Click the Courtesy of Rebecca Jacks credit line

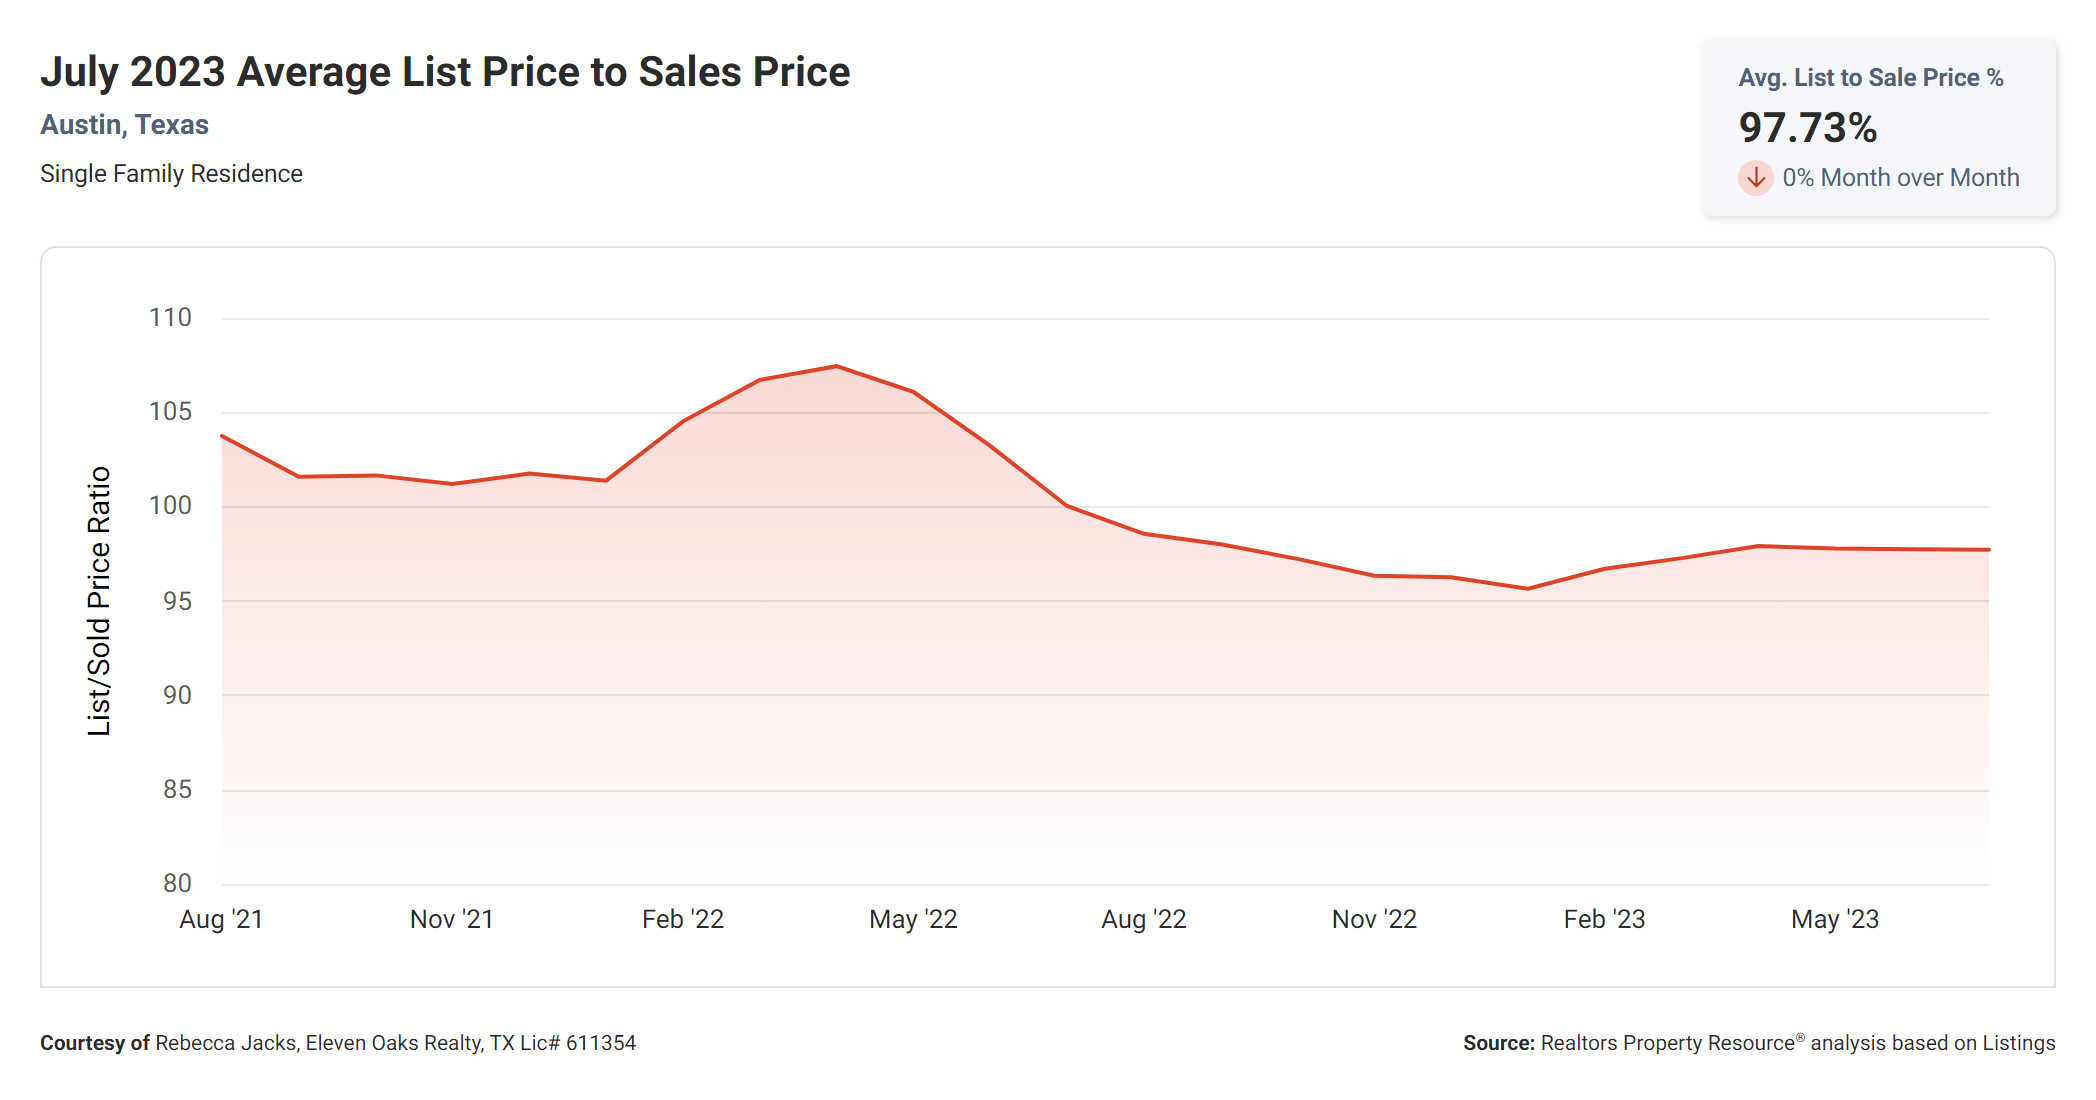[x=337, y=1043]
